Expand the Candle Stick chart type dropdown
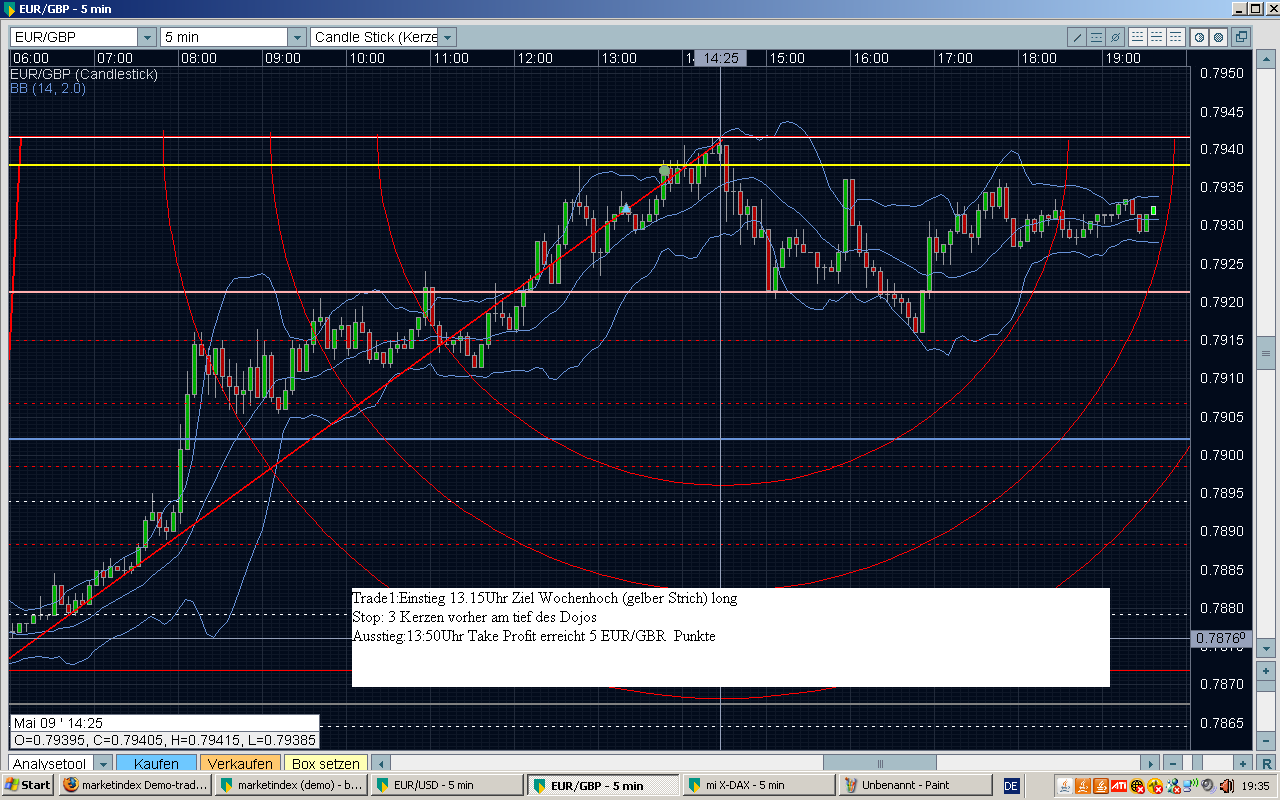Viewport: 1280px width, 800px height. 448,37
